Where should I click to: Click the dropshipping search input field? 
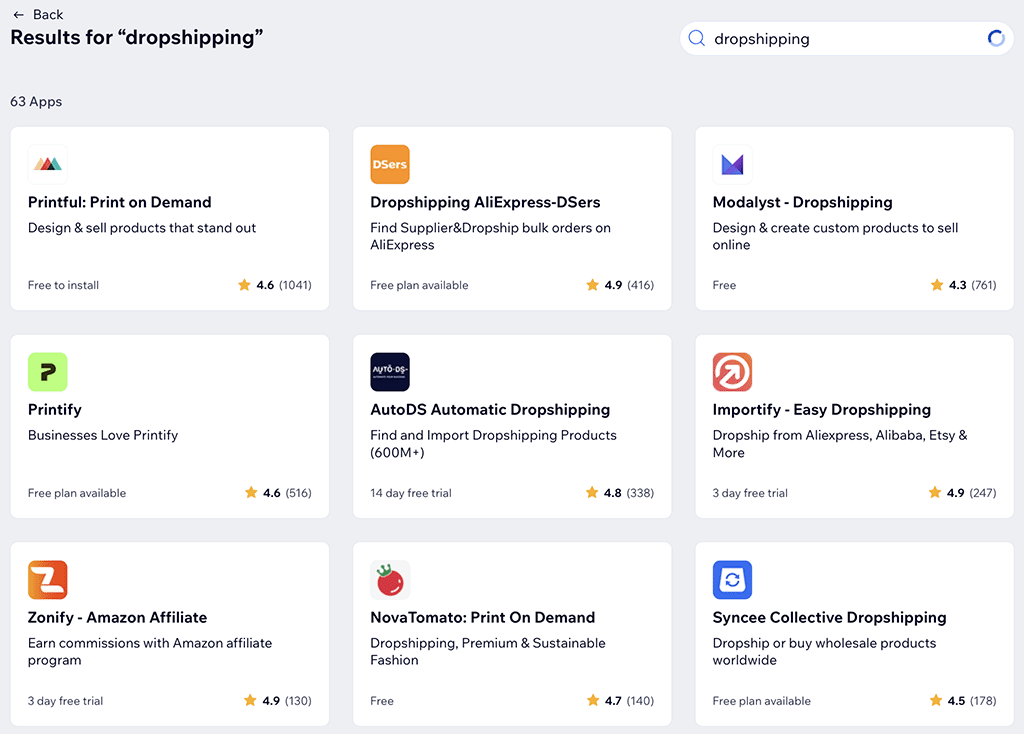tap(846, 39)
